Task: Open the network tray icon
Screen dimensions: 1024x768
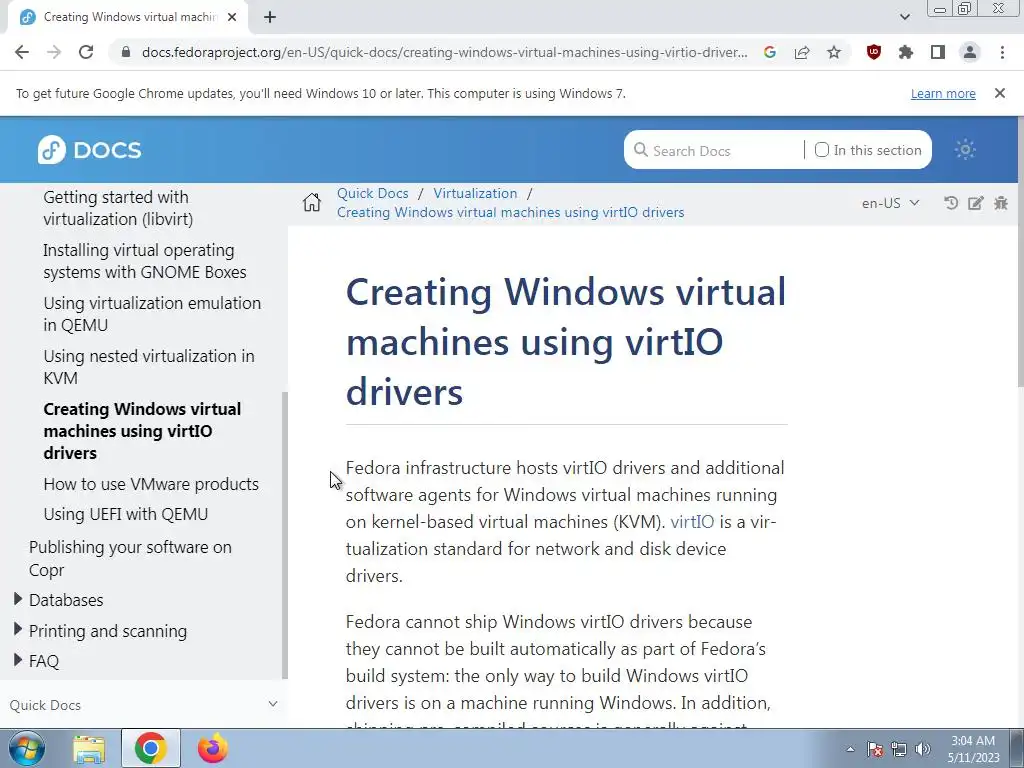Action: point(899,749)
